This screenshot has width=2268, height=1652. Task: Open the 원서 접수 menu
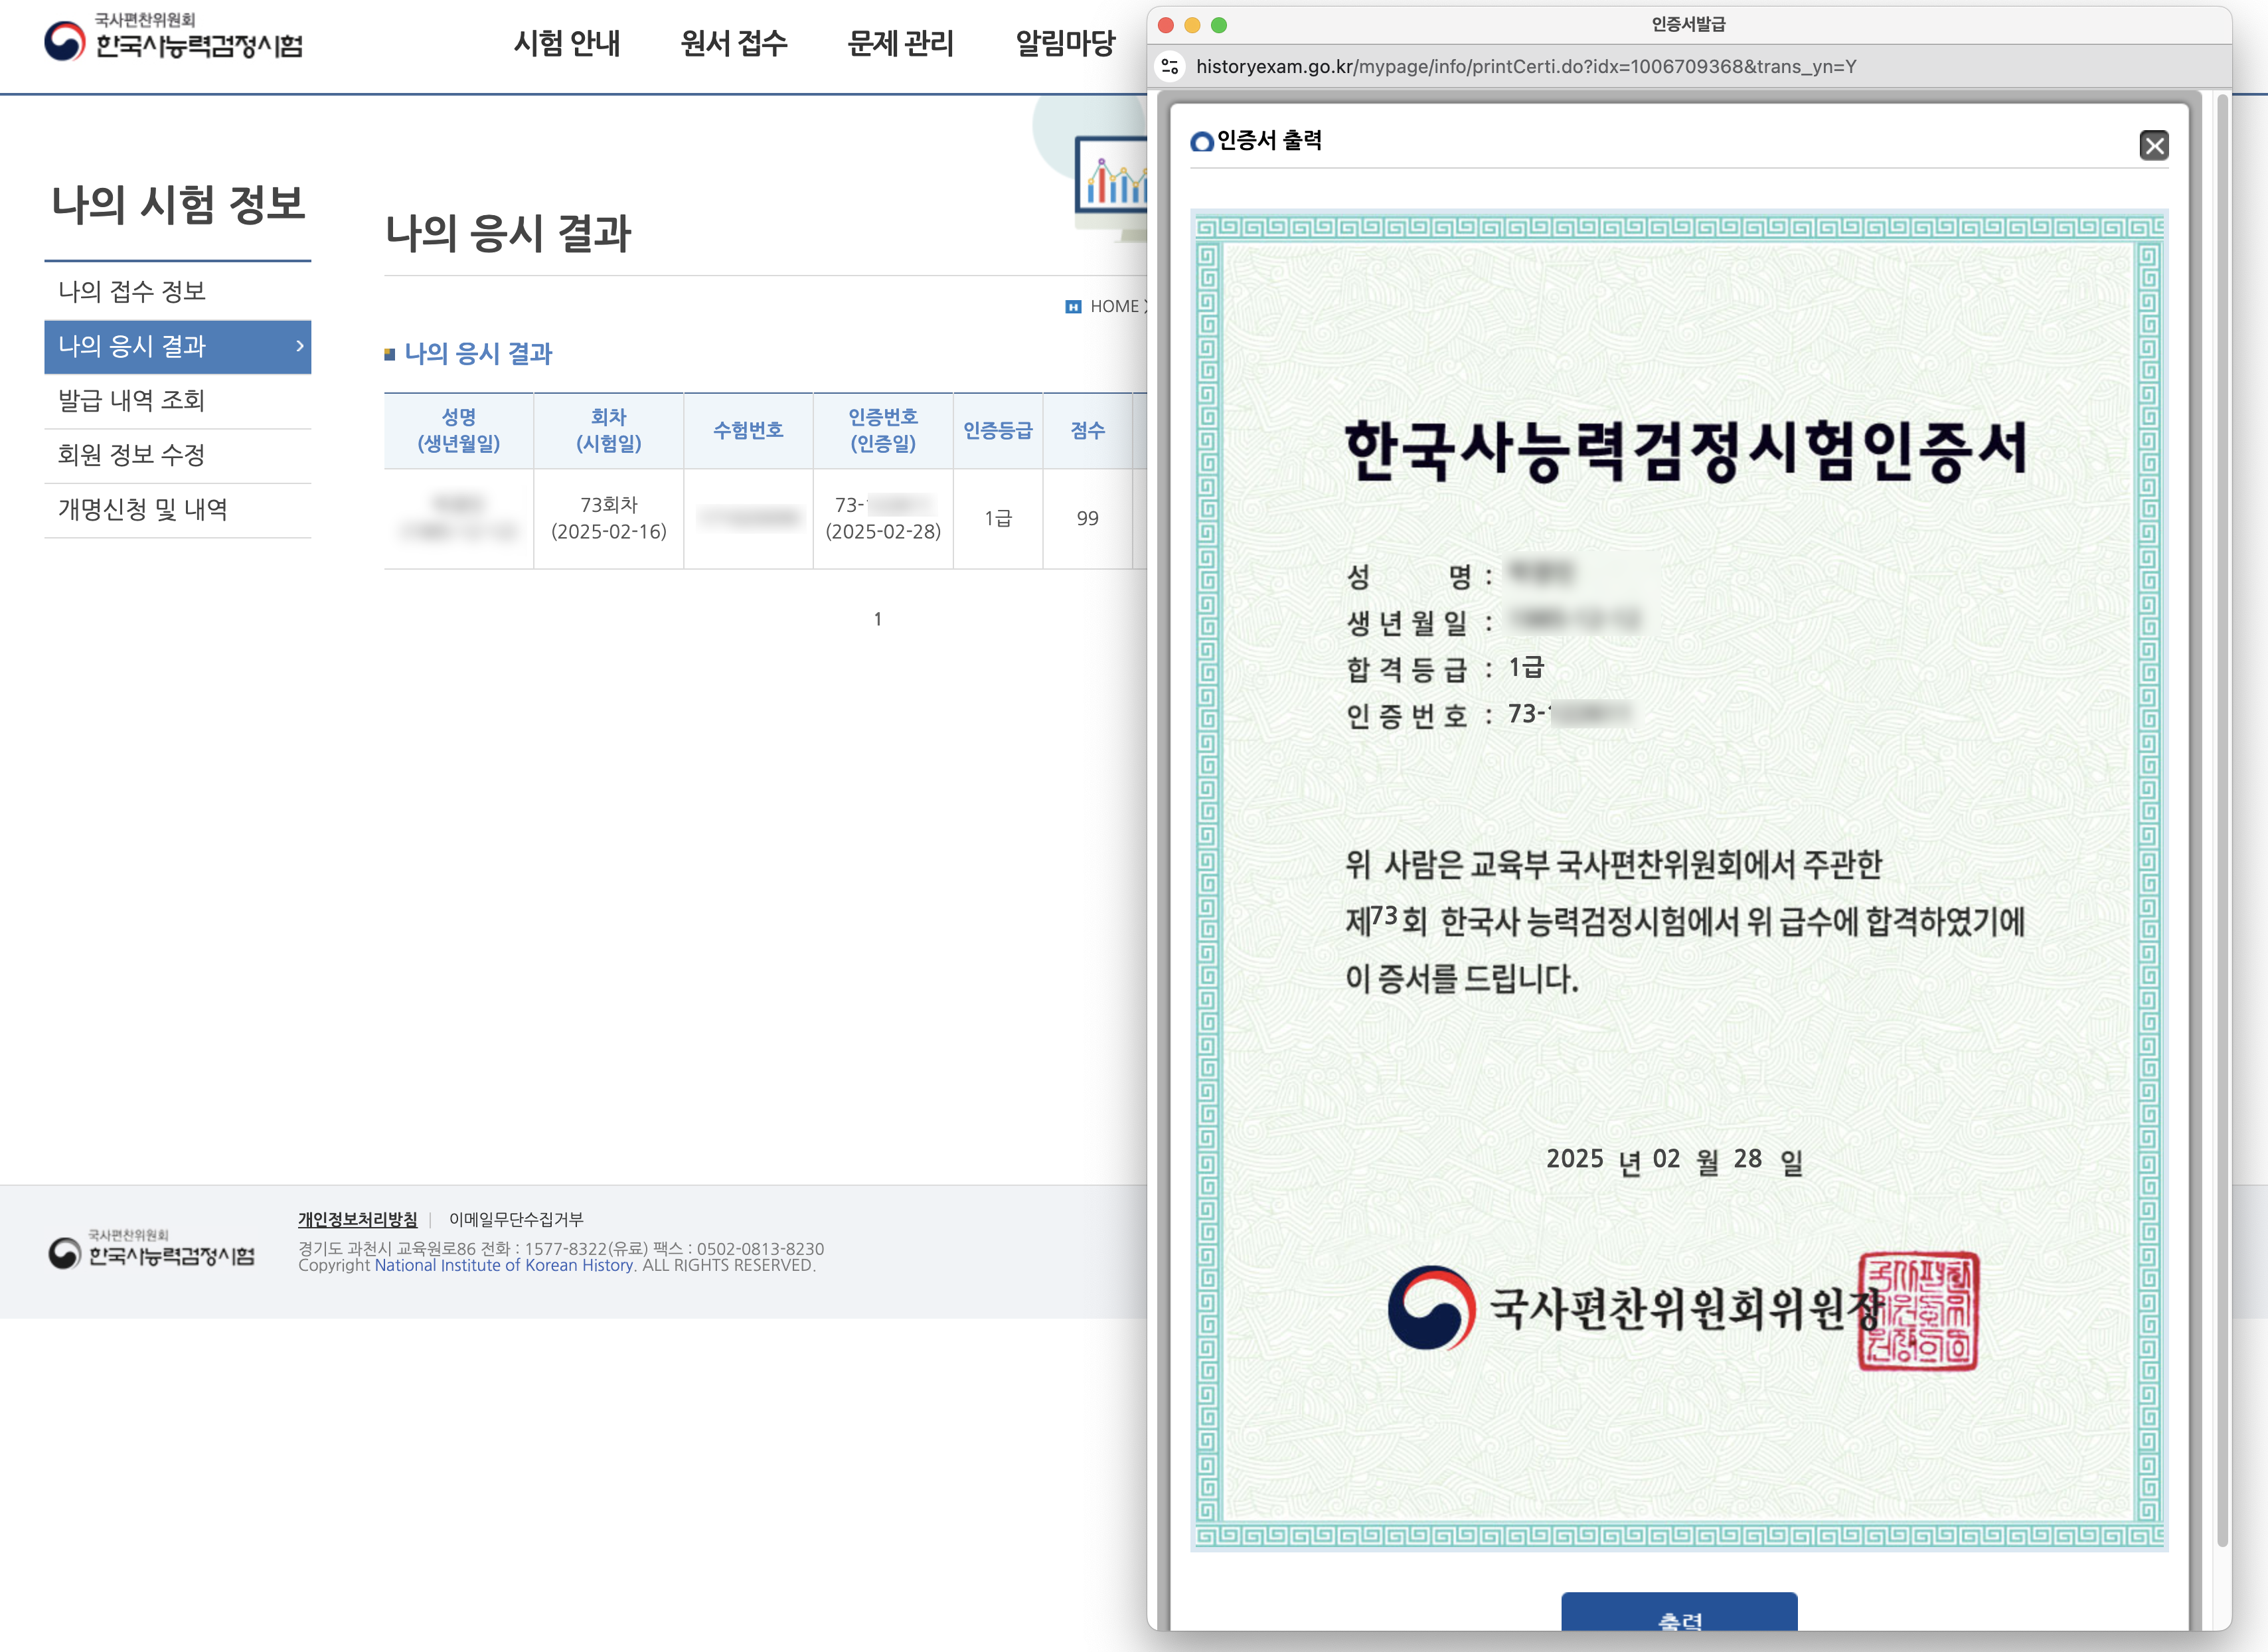734,44
